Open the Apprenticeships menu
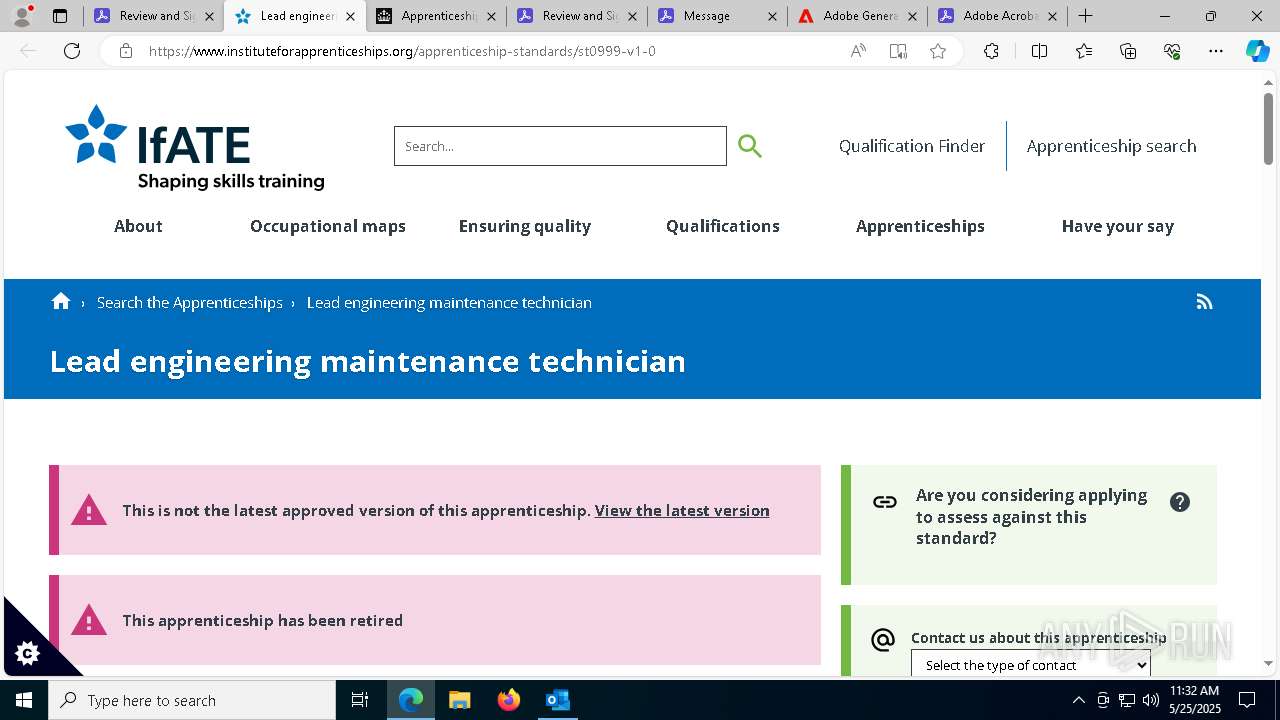 point(920,226)
